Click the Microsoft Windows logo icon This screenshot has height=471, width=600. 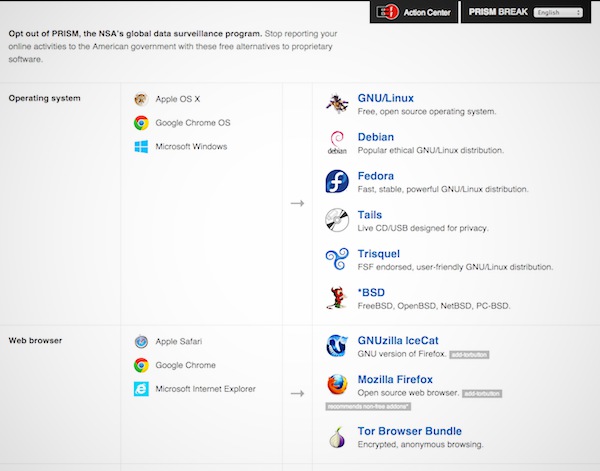(141, 147)
